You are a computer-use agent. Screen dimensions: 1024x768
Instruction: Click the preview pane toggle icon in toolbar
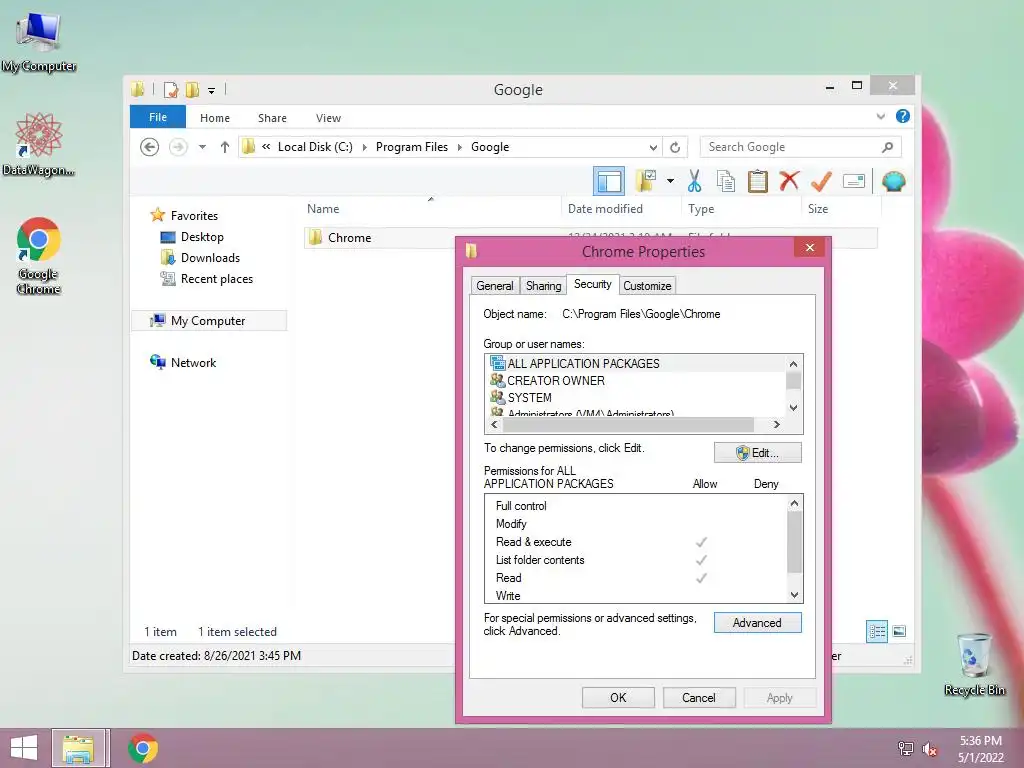click(609, 181)
